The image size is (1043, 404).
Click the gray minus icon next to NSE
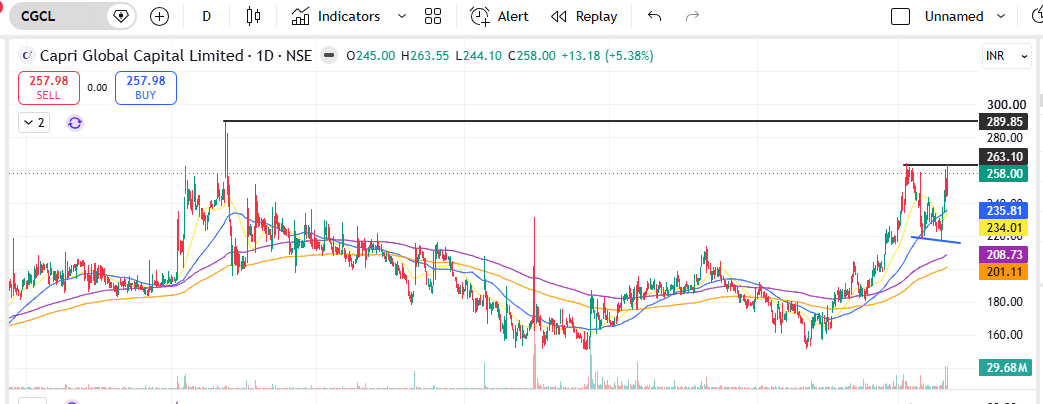coord(328,56)
